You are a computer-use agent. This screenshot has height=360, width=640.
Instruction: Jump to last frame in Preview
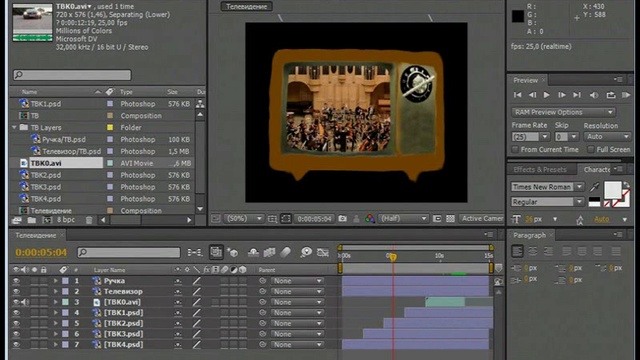pyautogui.click(x=577, y=95)
